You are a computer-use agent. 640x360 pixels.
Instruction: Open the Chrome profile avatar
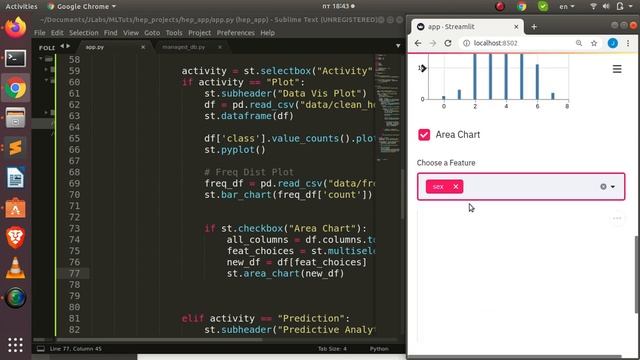(613, 43)
